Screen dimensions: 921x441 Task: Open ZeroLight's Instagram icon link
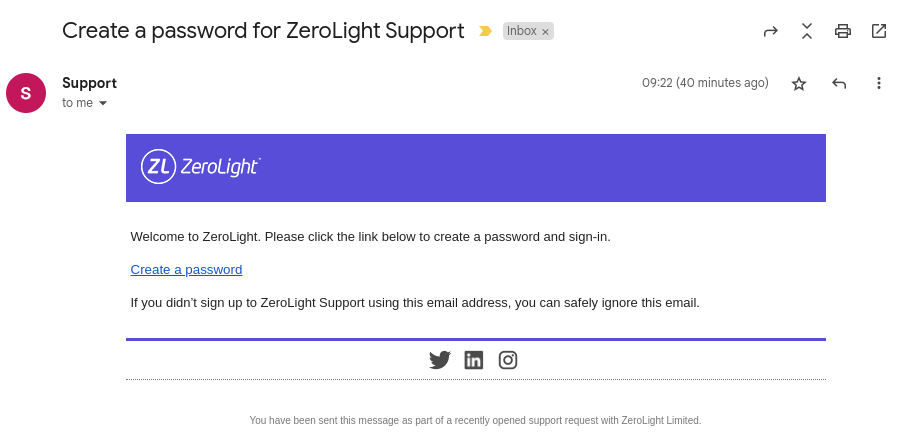coord(508,360)
